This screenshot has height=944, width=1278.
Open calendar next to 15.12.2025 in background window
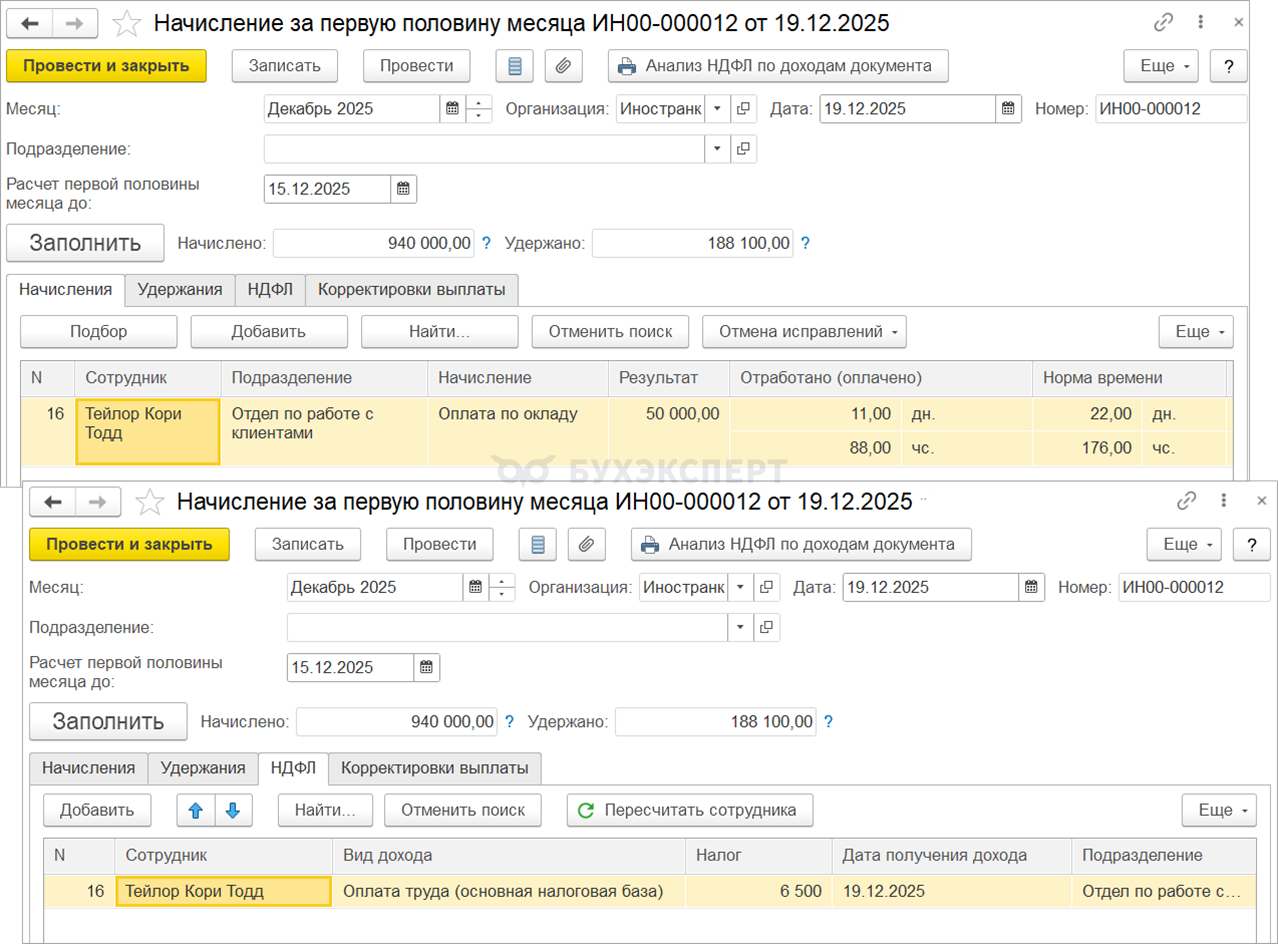[x=403, y=189]
